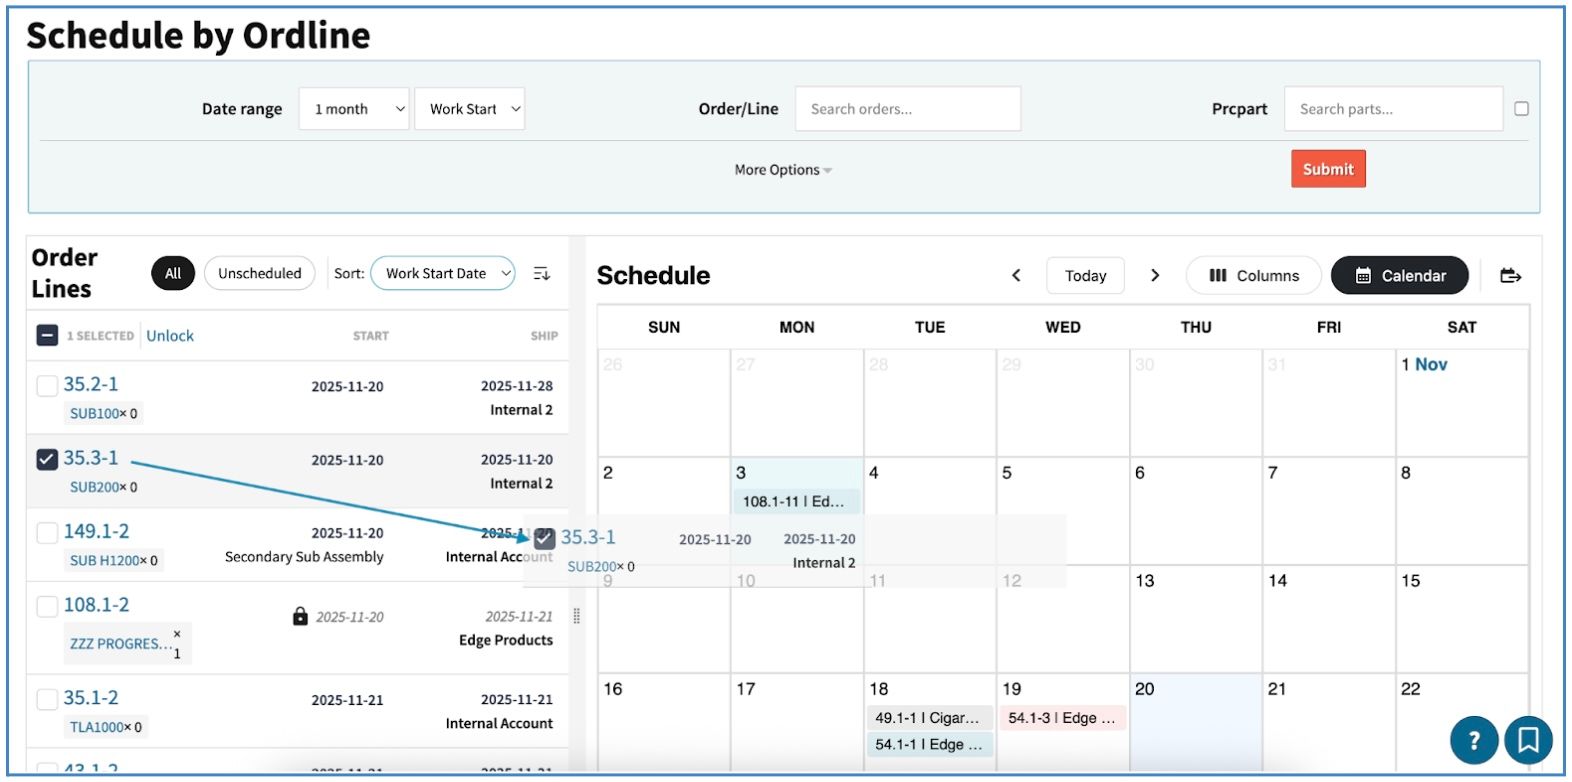This screenshot has width=1572, height=782.
Task: Open the Work Start Date sort dropdown
Action: [443, 273]
